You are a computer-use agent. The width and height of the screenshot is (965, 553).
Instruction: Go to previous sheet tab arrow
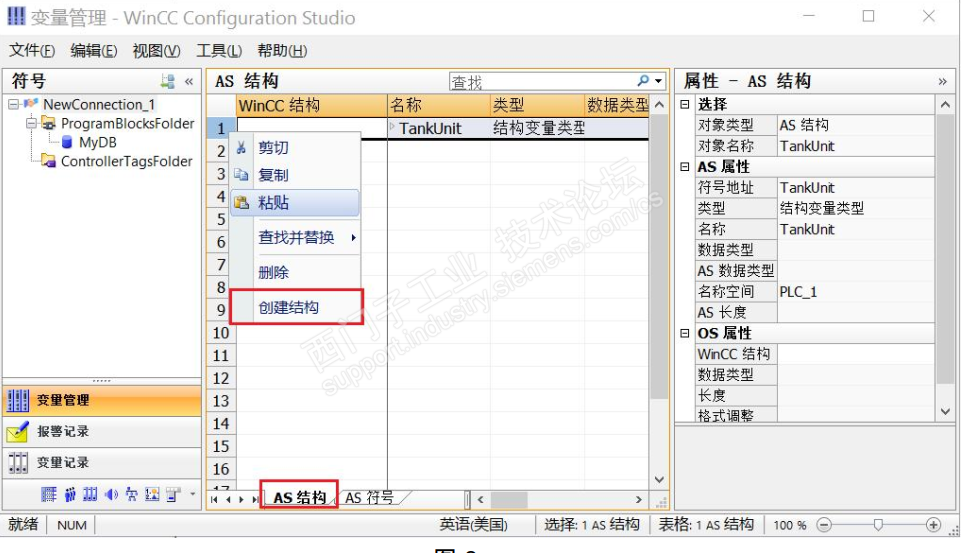pyautogui.click(x=228, y=499)
